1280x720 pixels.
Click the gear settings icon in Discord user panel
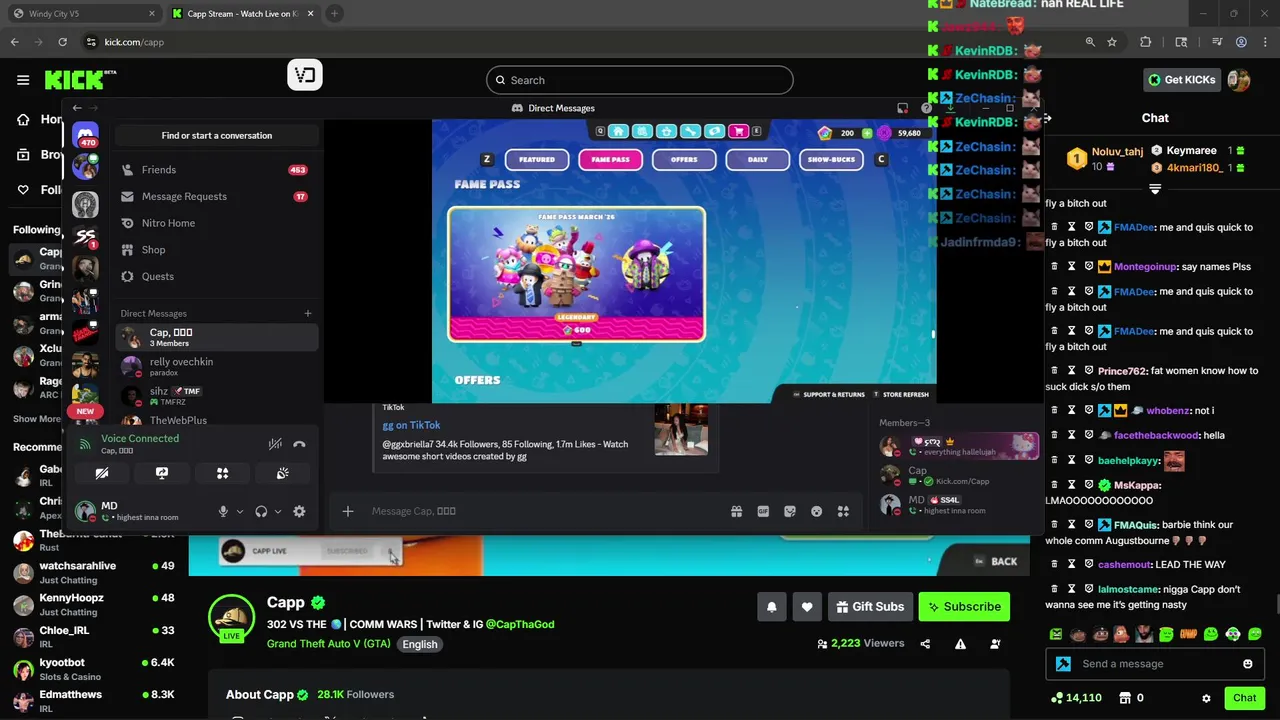click(x=299, y=511)
